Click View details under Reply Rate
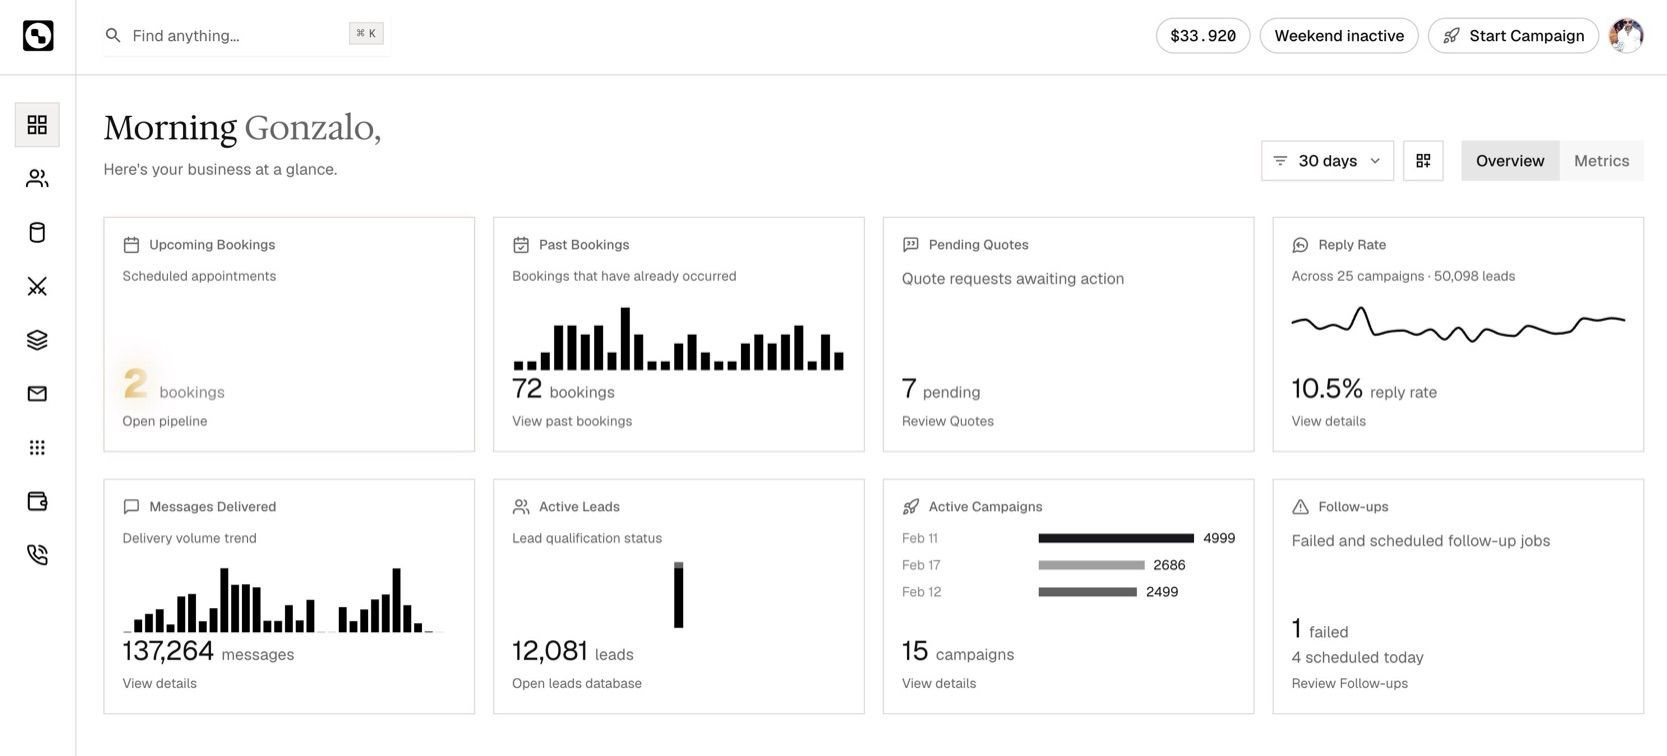The height and width of the screenshot is (756, 1667). pyautogui.click(x=1328, y=421)
